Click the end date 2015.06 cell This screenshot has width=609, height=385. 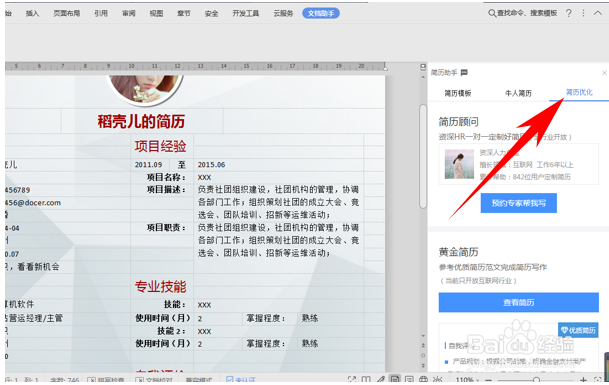point(211,165)
